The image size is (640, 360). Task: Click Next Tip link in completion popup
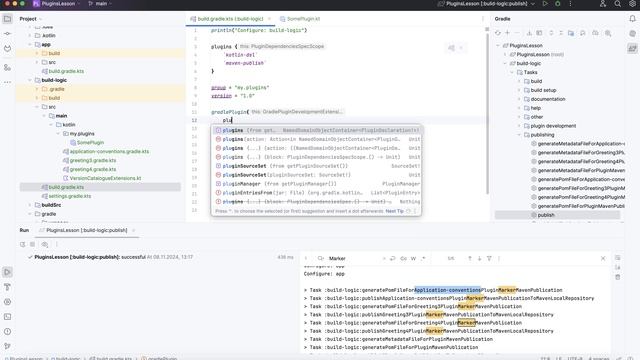click(395, 211)
